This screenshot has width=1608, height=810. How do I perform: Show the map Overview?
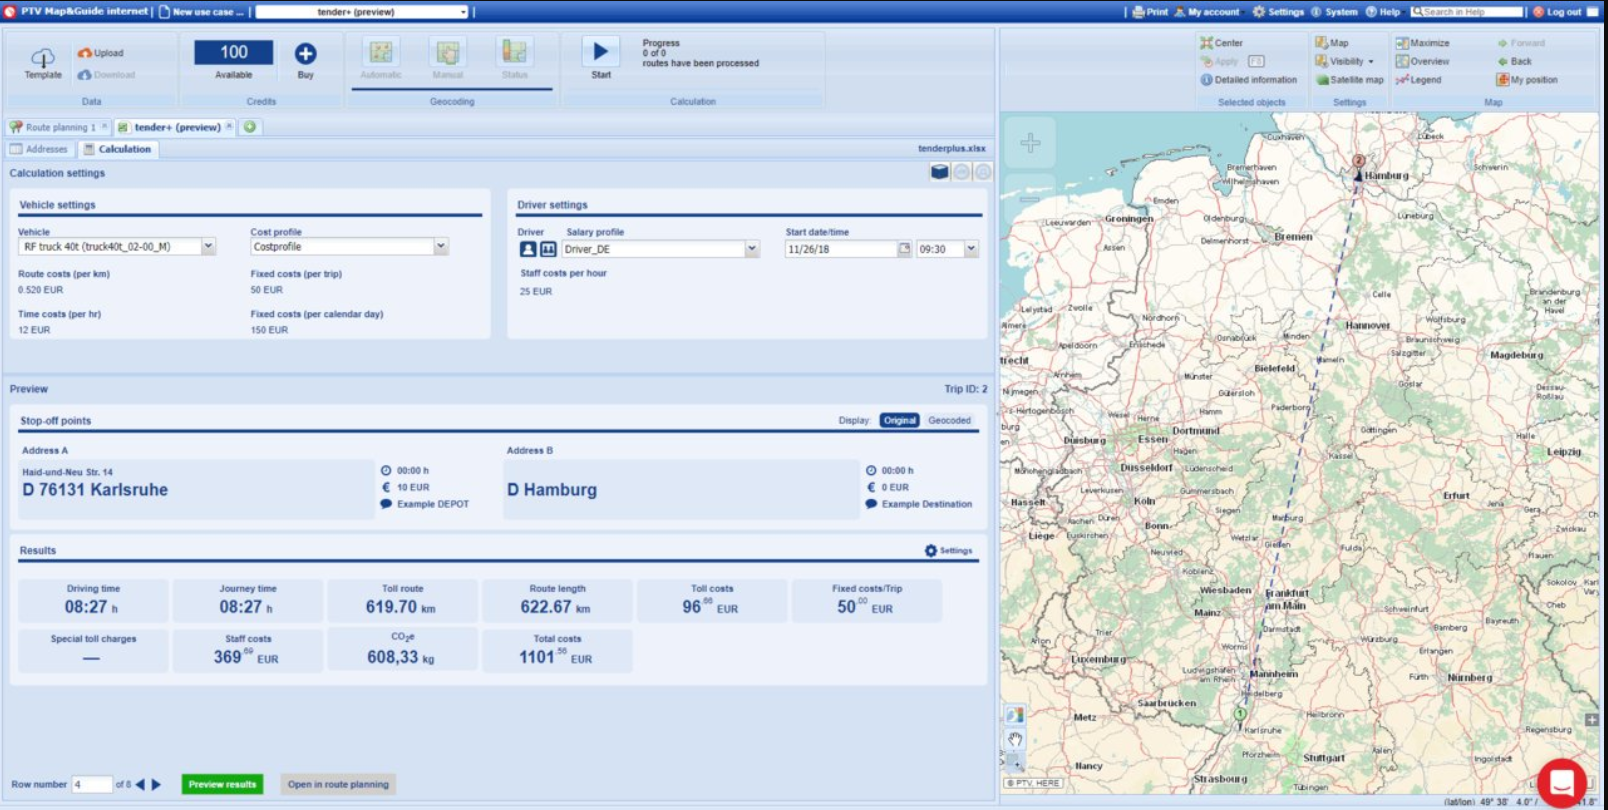(x=1423, y=61)
